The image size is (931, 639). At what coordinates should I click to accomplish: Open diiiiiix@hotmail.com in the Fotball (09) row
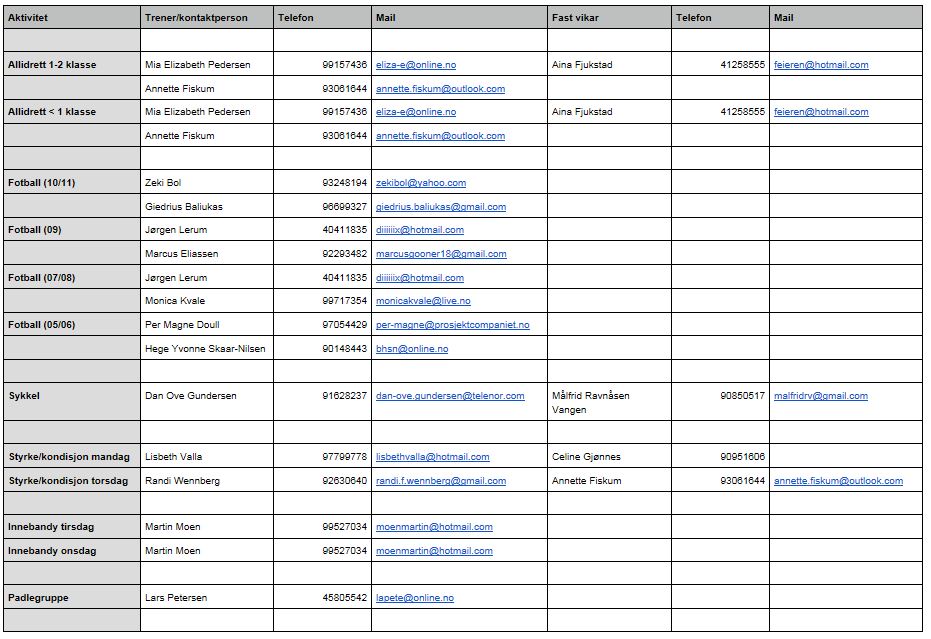point(420,230)
